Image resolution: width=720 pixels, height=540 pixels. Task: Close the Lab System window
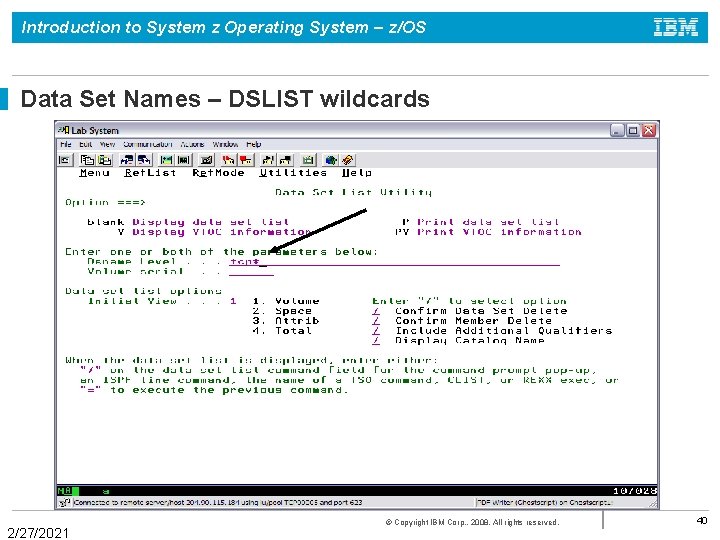(x=648, y=130)
